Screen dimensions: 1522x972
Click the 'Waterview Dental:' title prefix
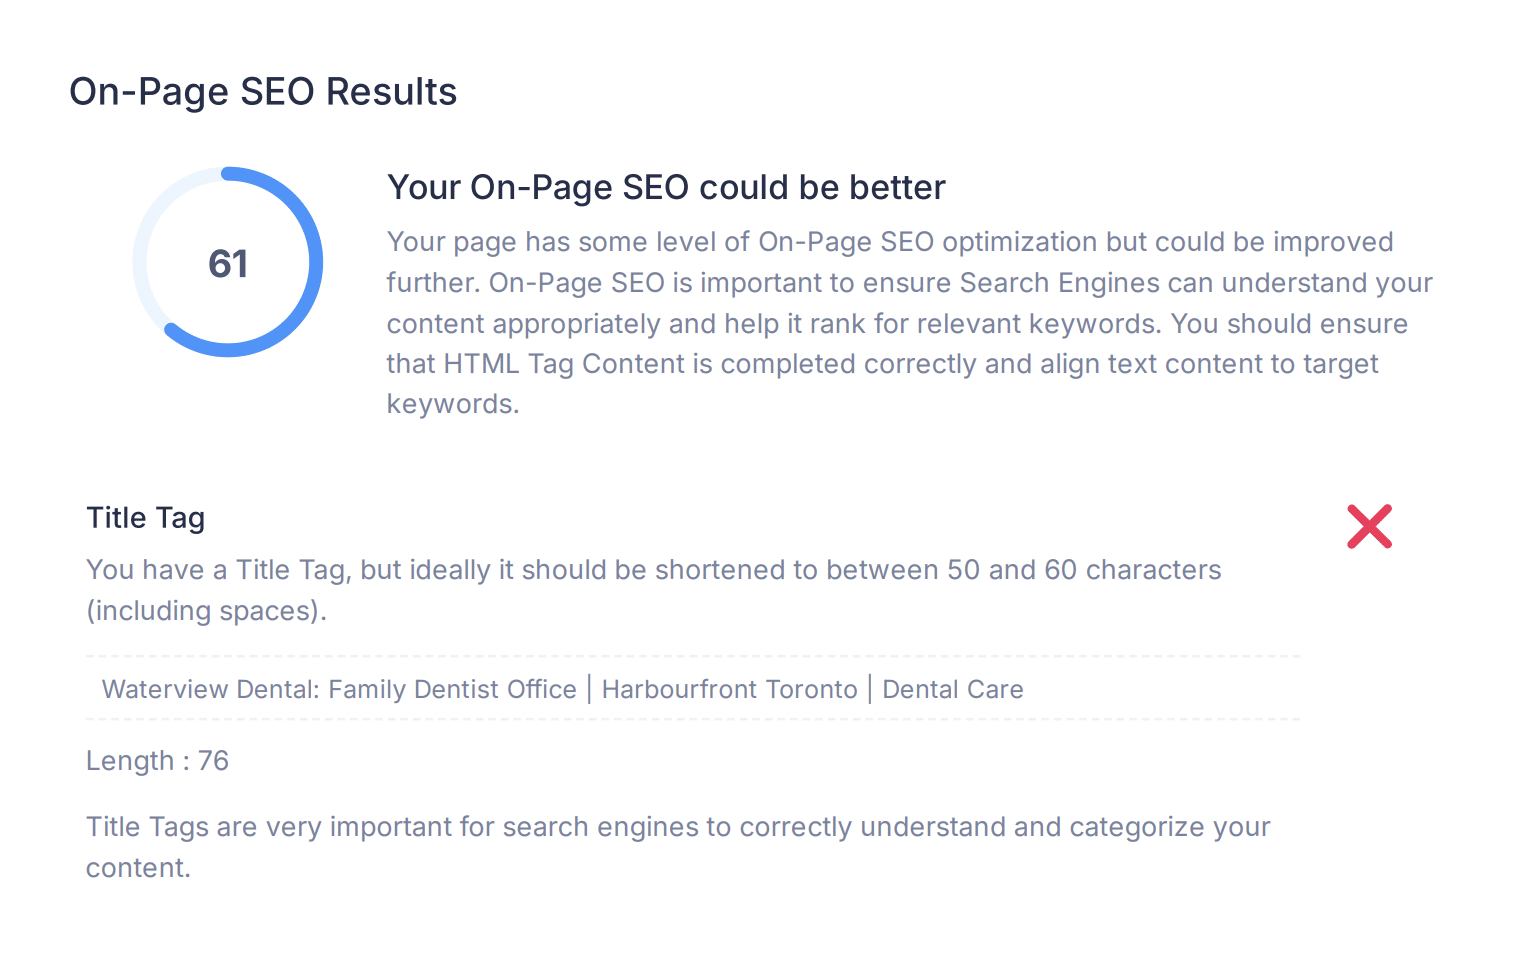click(211, 689)
